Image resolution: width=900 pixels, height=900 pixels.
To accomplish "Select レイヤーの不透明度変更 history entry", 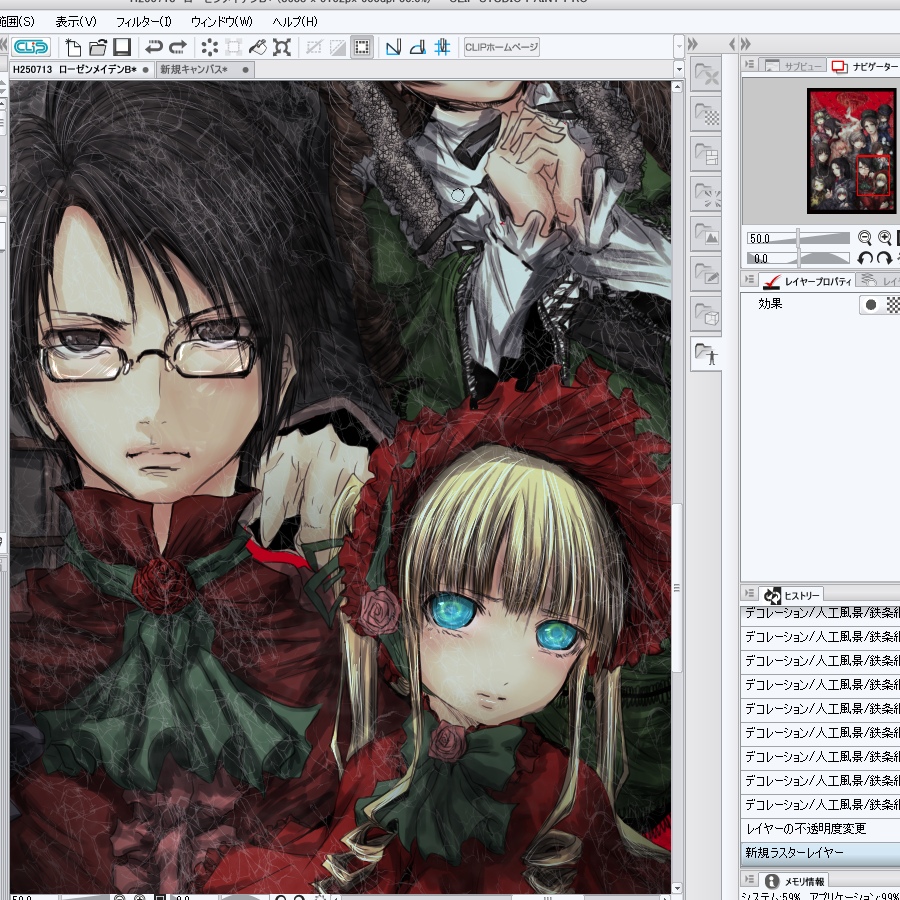I will (820, 829).
